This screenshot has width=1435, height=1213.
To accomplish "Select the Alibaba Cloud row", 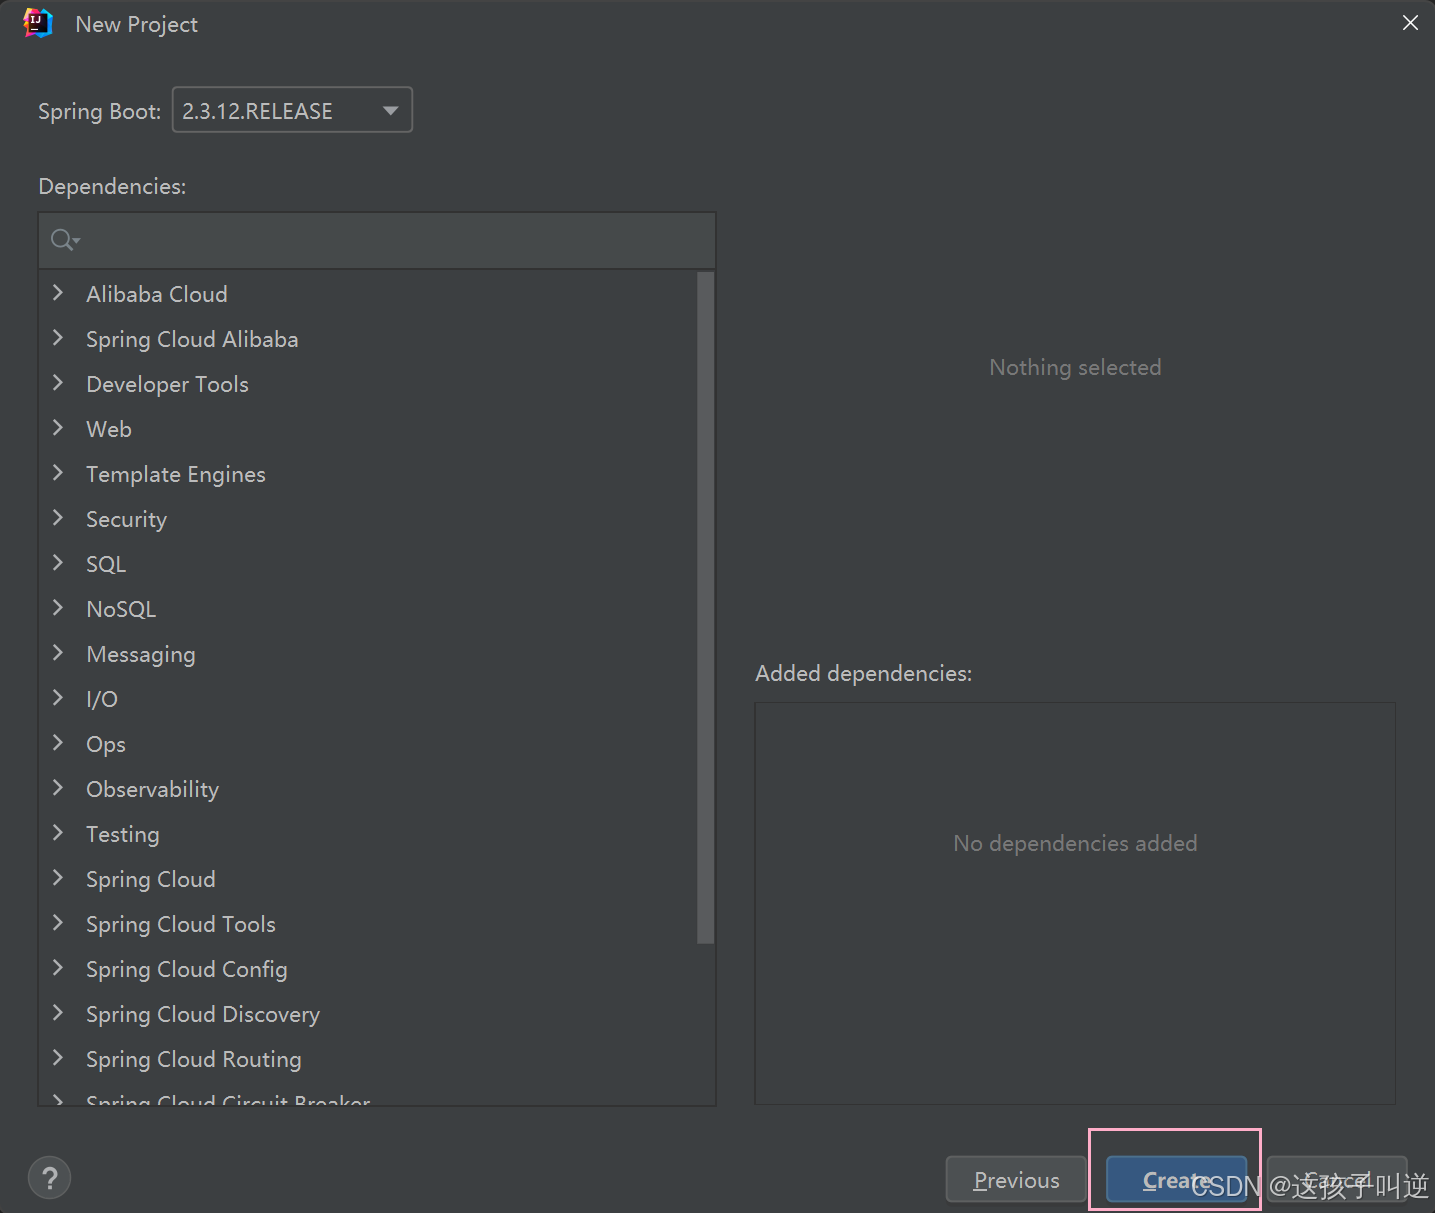I will click(x=368, y=294).
